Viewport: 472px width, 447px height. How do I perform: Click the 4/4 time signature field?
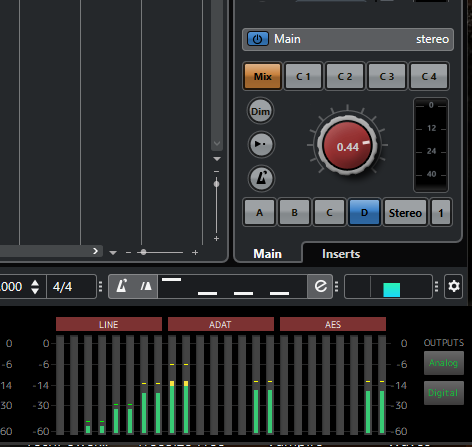click(72, 286)
